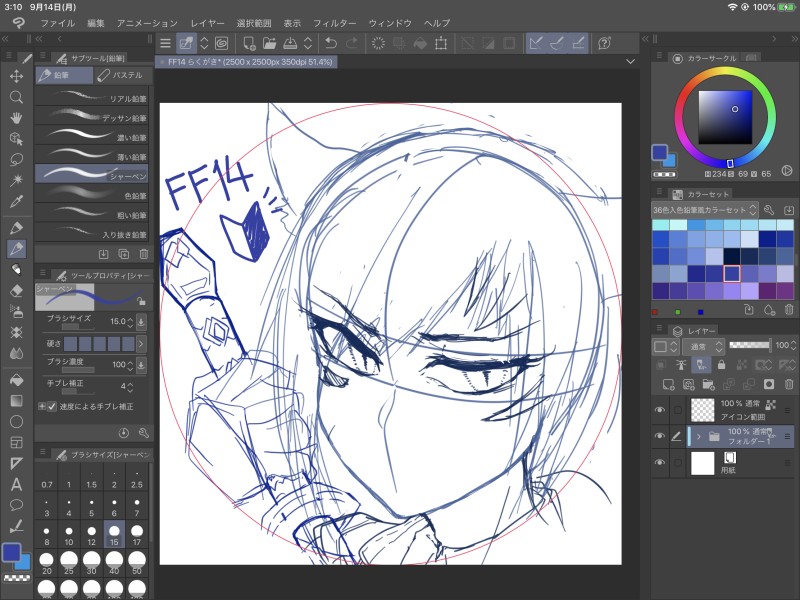Select the Auto select wand tool
800x600 pixels.
pyautogui.click(x=16, y=180)
